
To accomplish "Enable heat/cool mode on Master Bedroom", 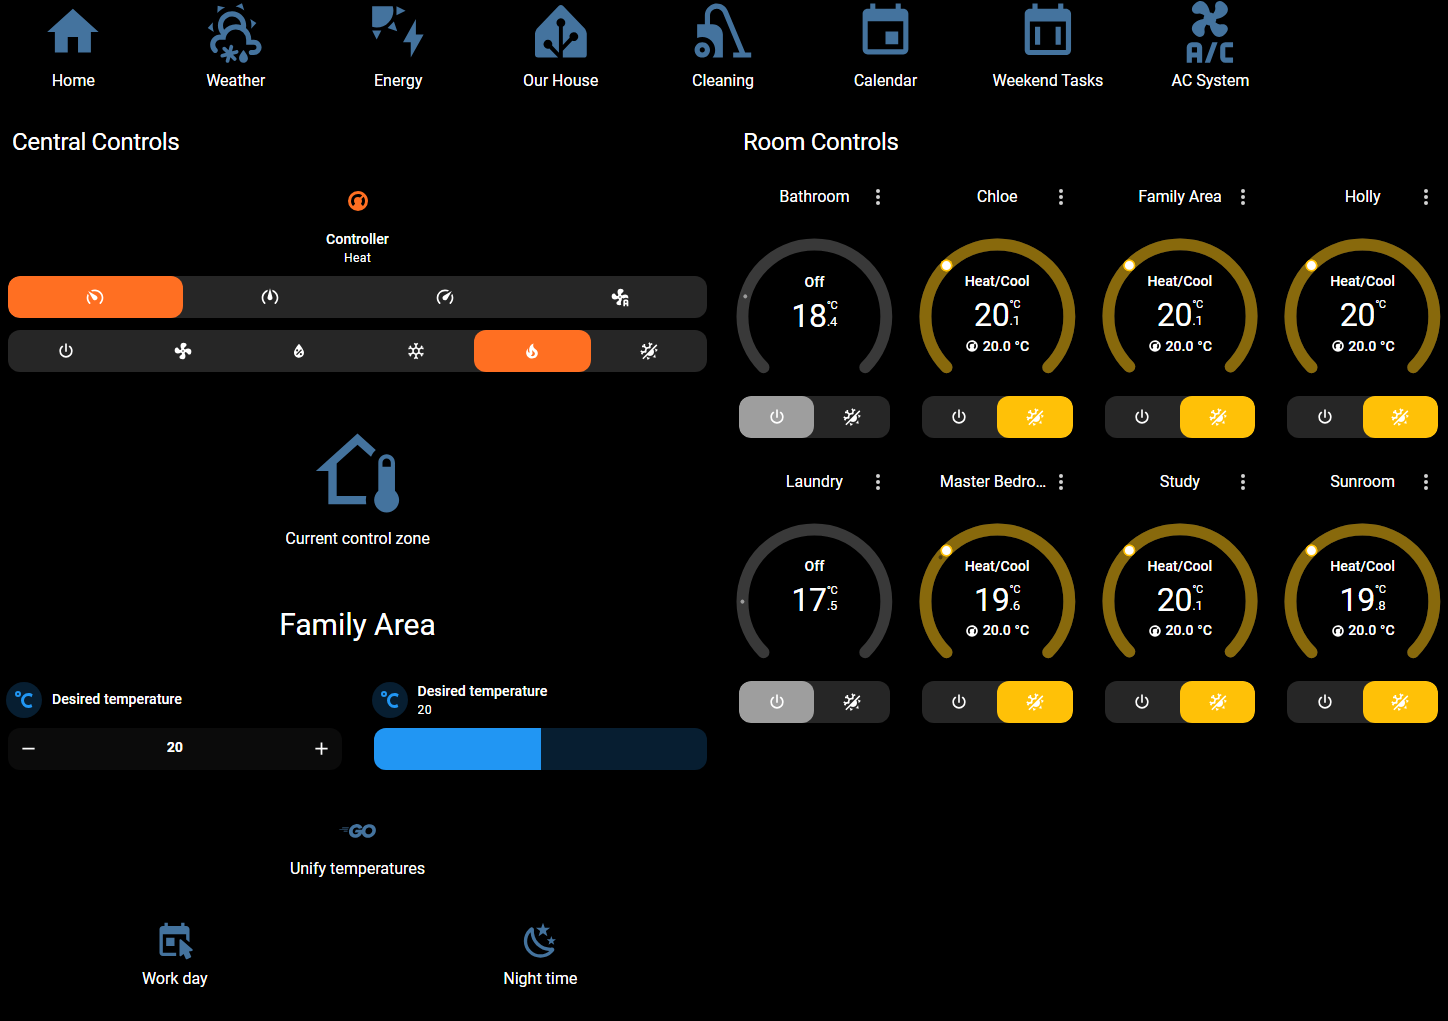I will pyautogui.click(x=1035, y=702).
